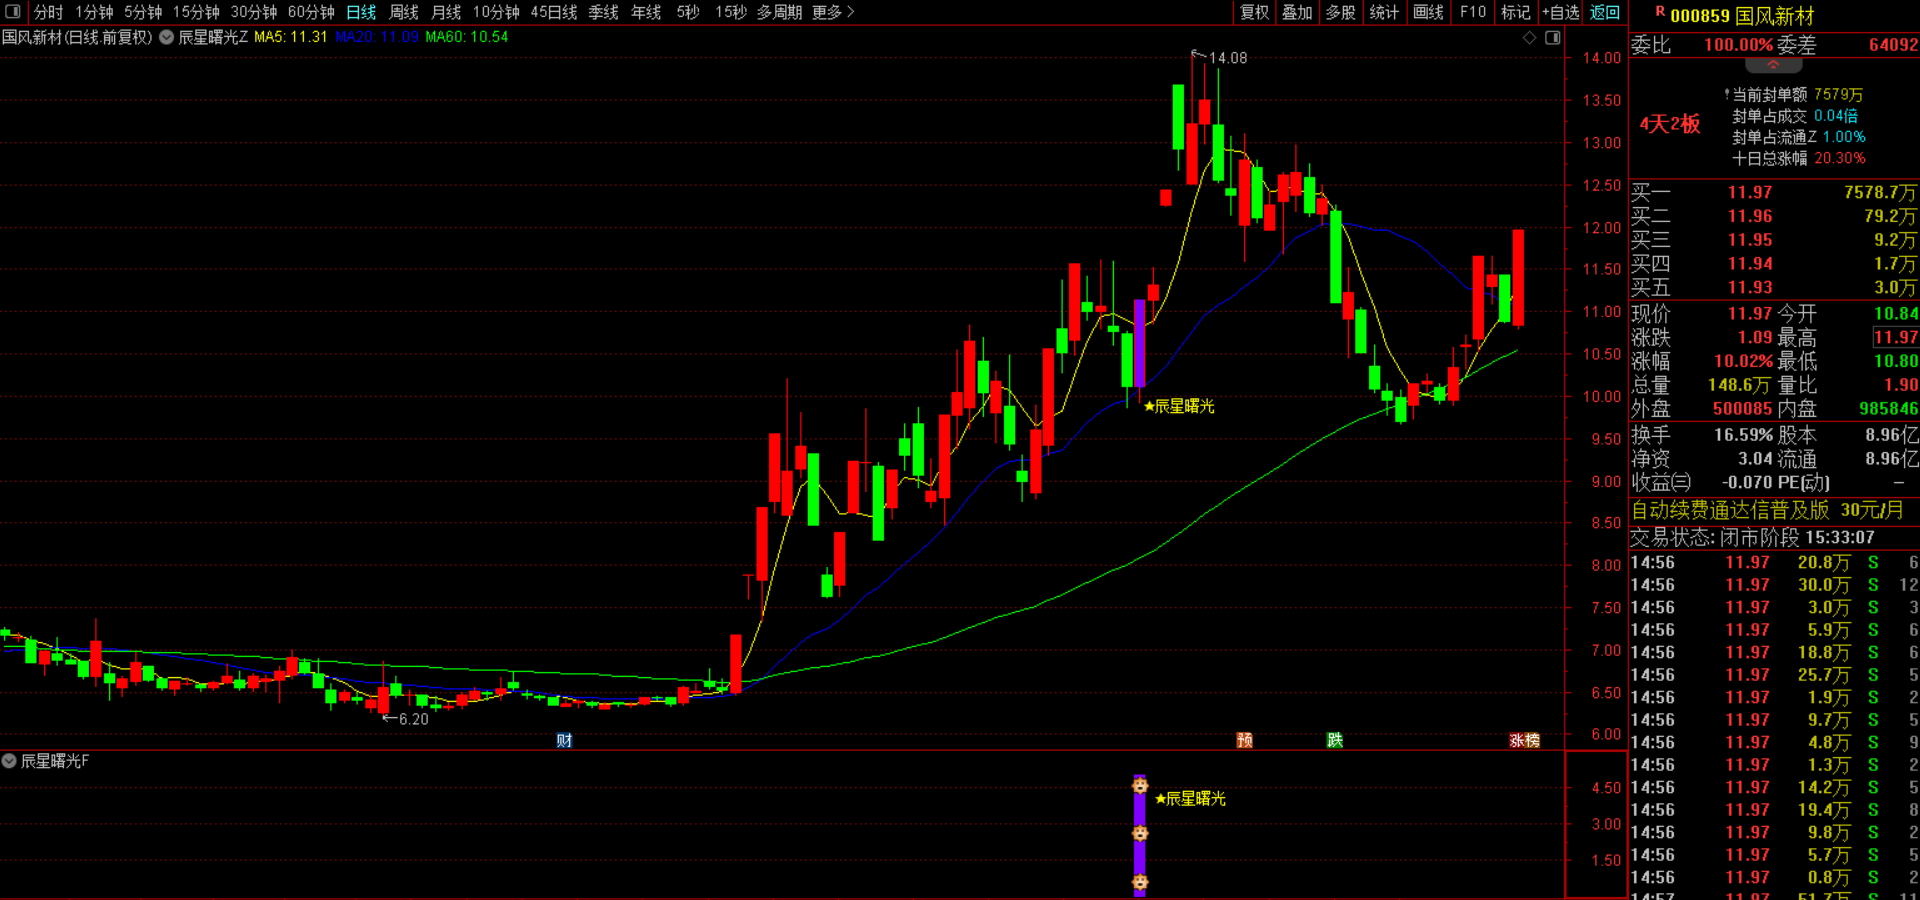Select the 10分钟 period tab
Screen dimensions: 1920x900
click(x=496, y=12)
